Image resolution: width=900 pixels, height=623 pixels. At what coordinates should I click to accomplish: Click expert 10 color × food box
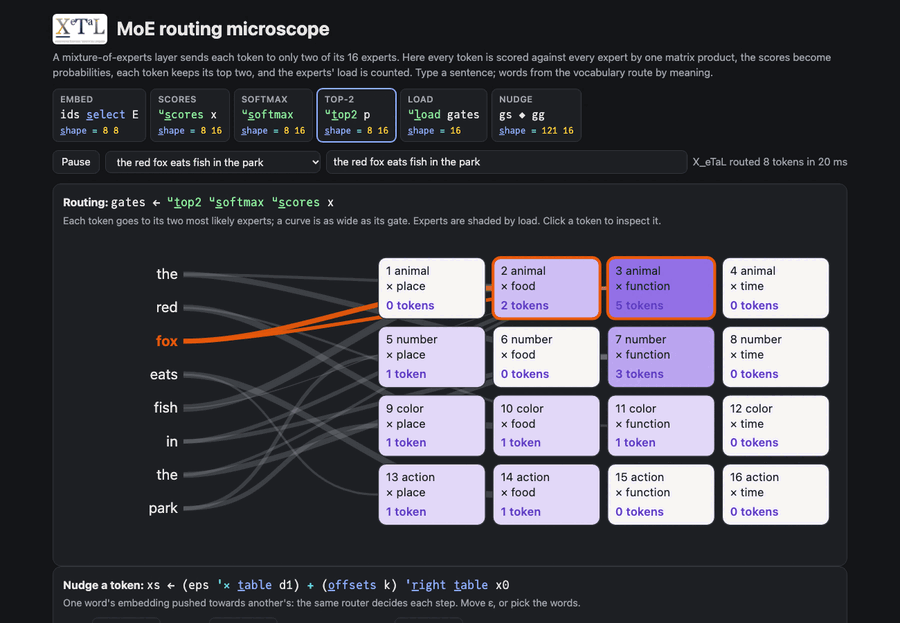[546, 425]
